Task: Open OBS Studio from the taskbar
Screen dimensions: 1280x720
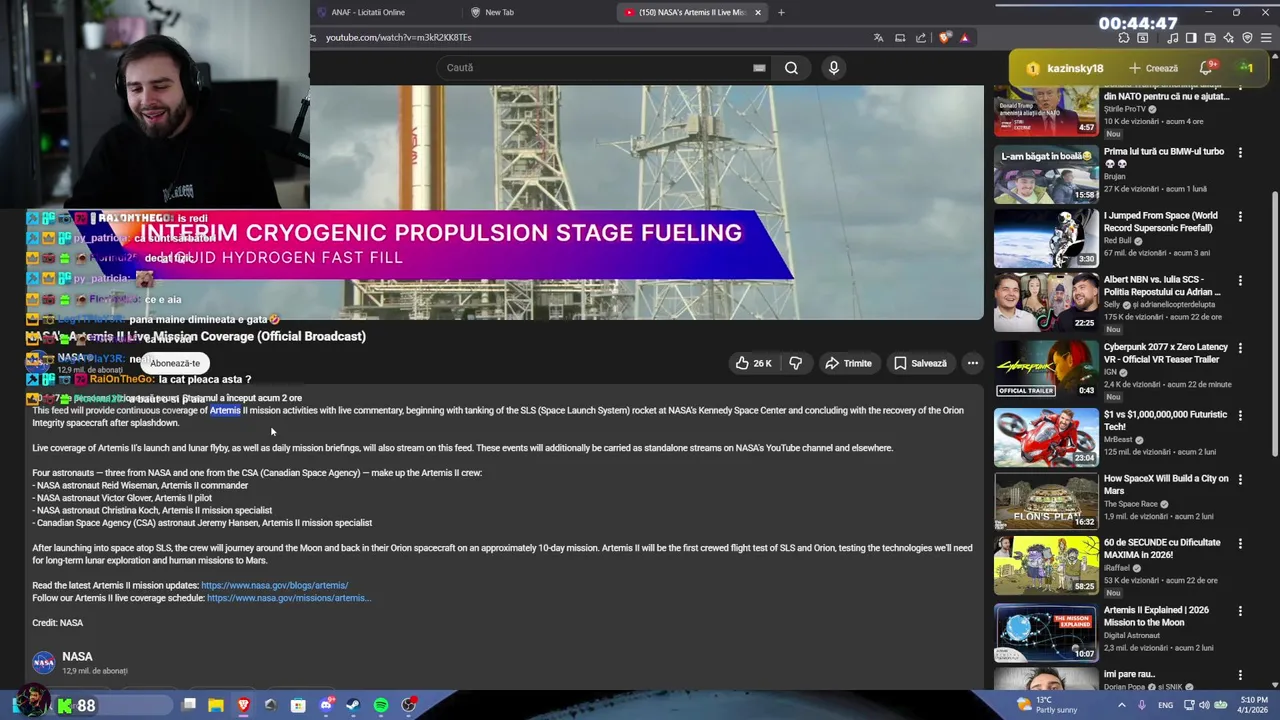Action: (x=409, y=705)
